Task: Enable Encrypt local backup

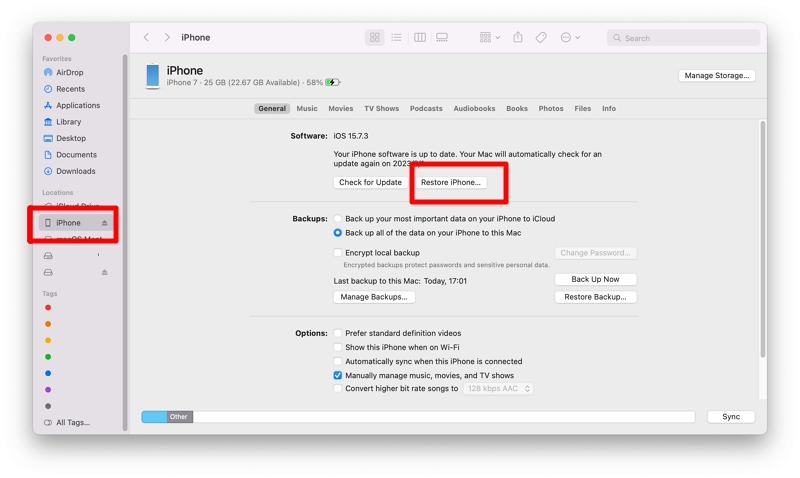Action: coord(338,253)
